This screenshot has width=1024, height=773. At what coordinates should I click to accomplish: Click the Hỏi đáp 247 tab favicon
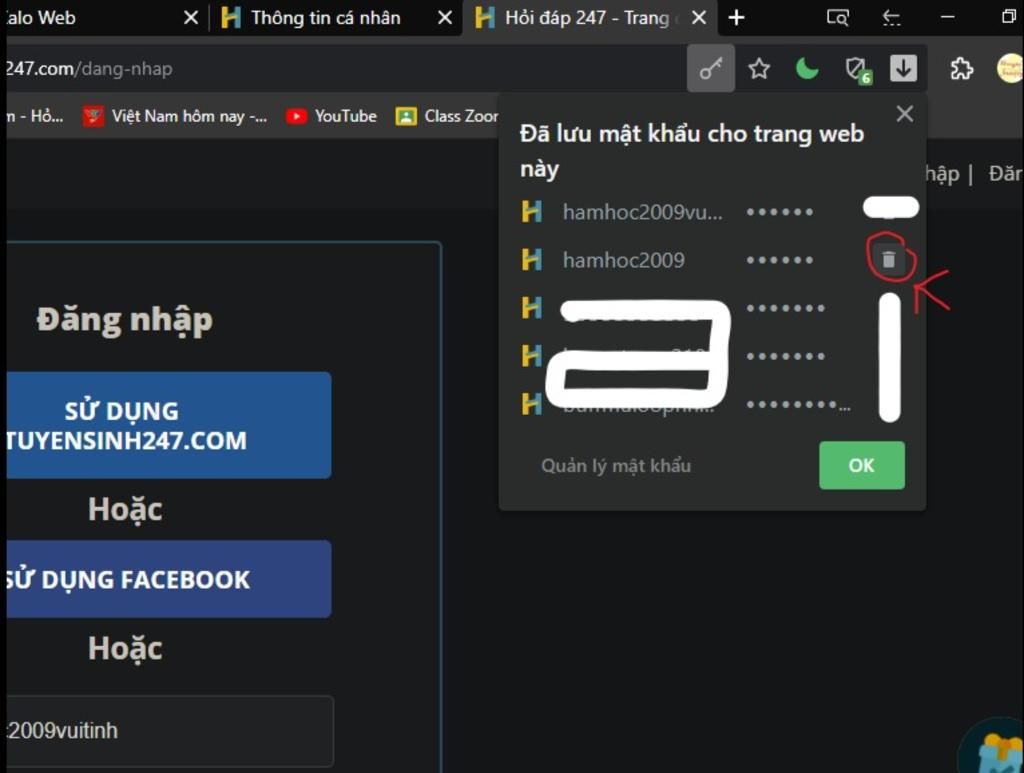(485, 18)
